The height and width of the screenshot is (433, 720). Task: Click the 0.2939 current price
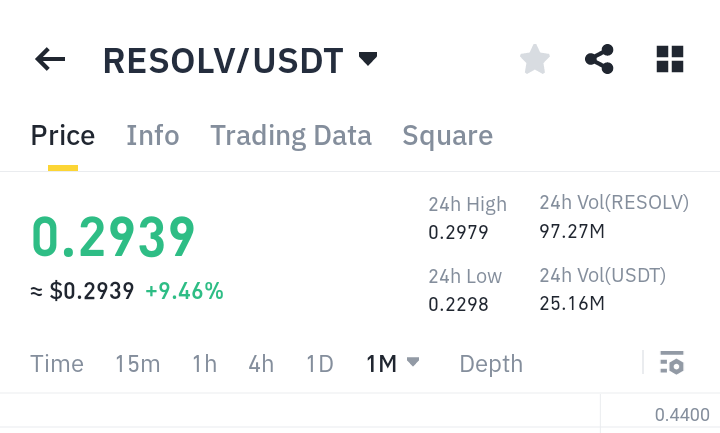pos(113,237)
